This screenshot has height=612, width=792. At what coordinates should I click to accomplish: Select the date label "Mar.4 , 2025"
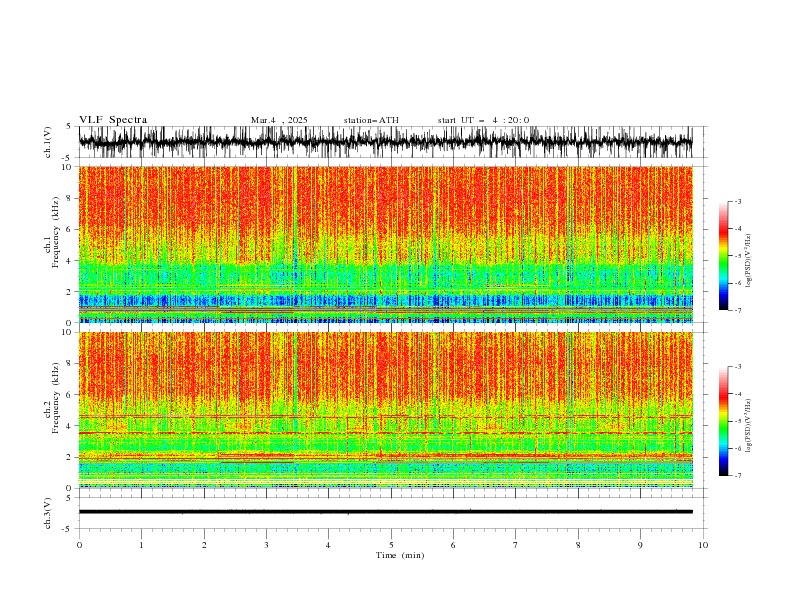pos(279,120)
